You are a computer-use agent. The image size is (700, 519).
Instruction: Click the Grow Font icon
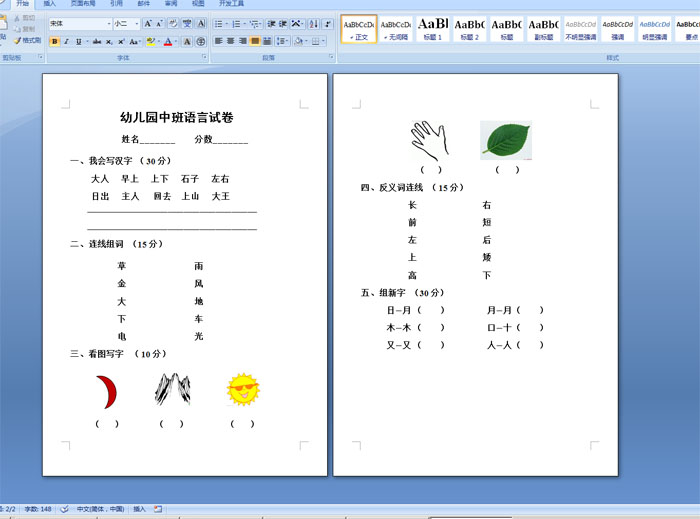[148, 24]
